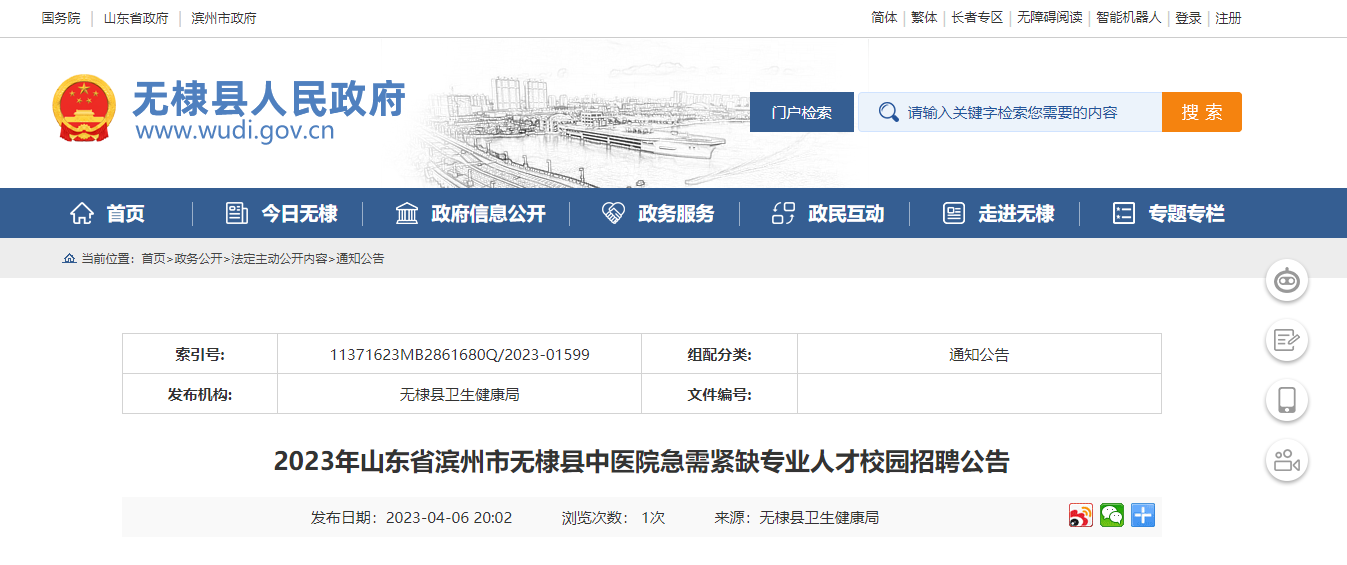The height and width of the screenshot is (565, 1347).
Task: Click the 政民互动 interaction icon
Action: tap(783, 213)
